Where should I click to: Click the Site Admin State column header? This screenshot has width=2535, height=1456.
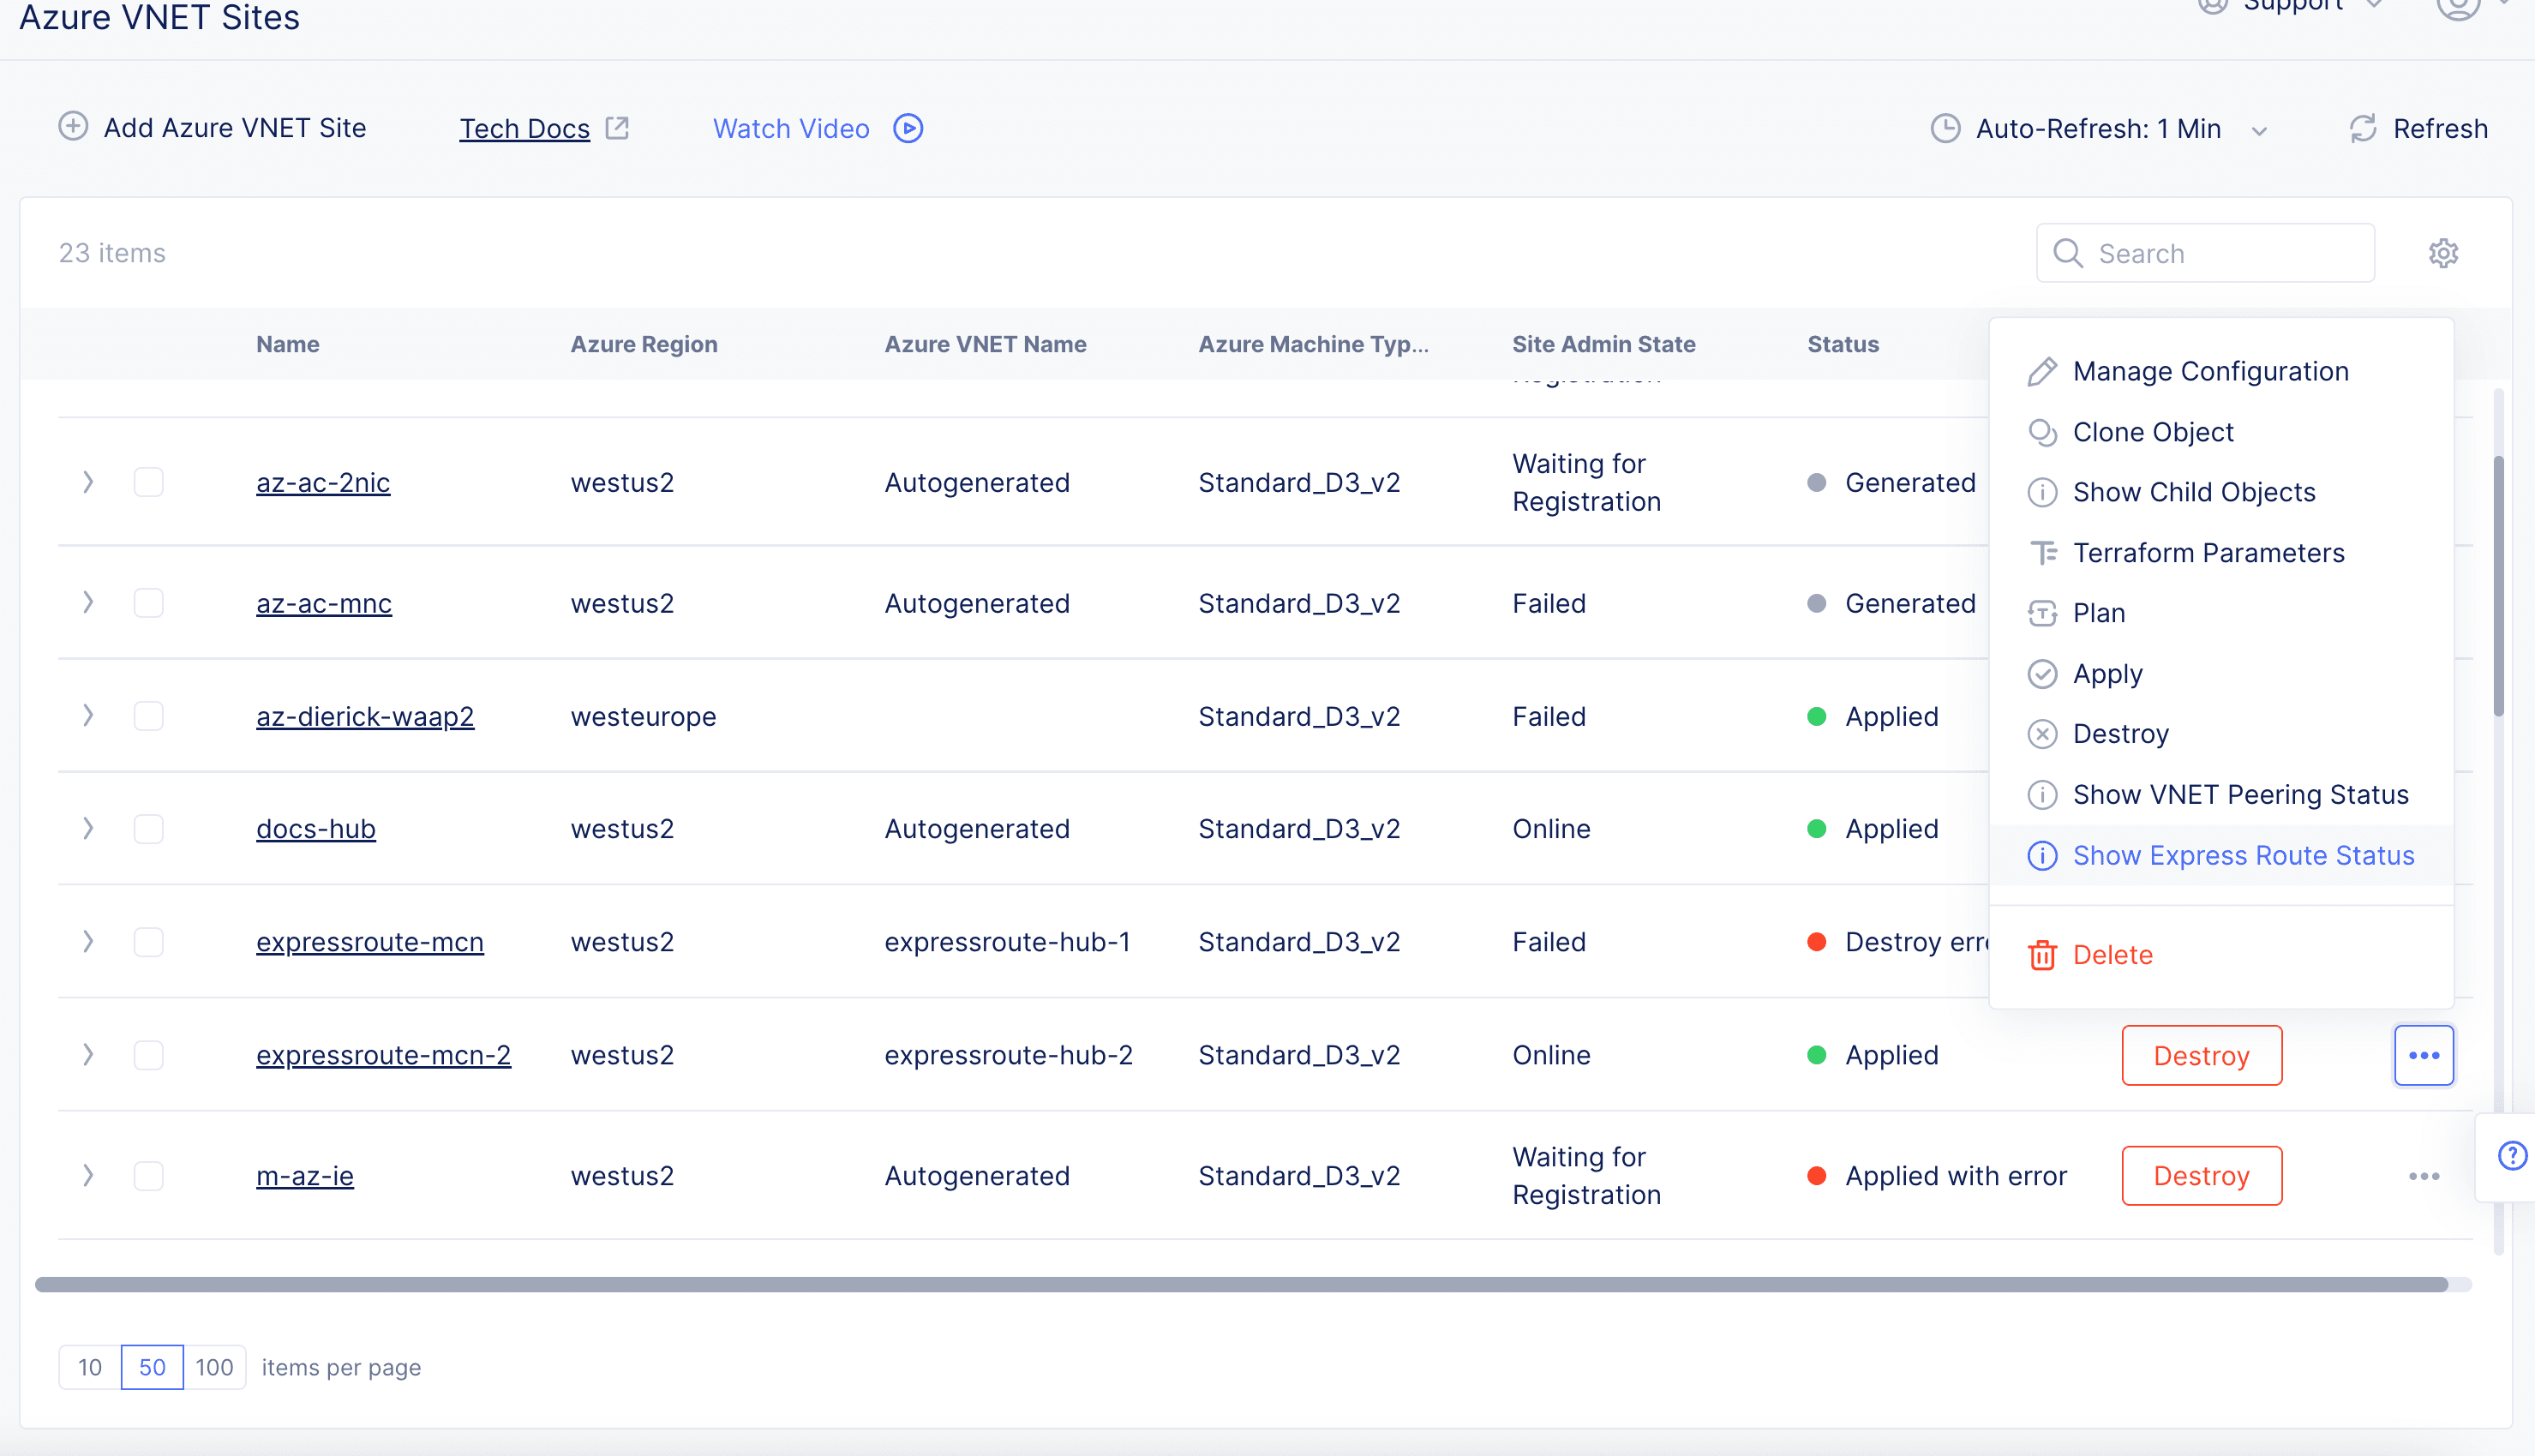coord(1603,345)
